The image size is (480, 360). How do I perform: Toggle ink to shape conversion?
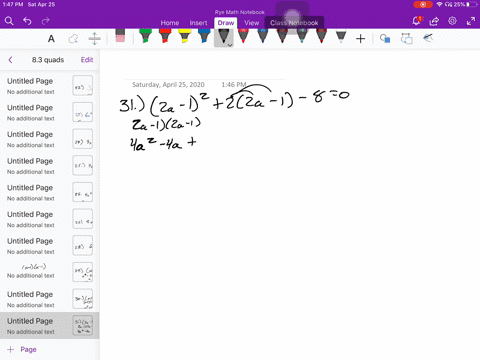pyautogui.click(x=406, y=39)
